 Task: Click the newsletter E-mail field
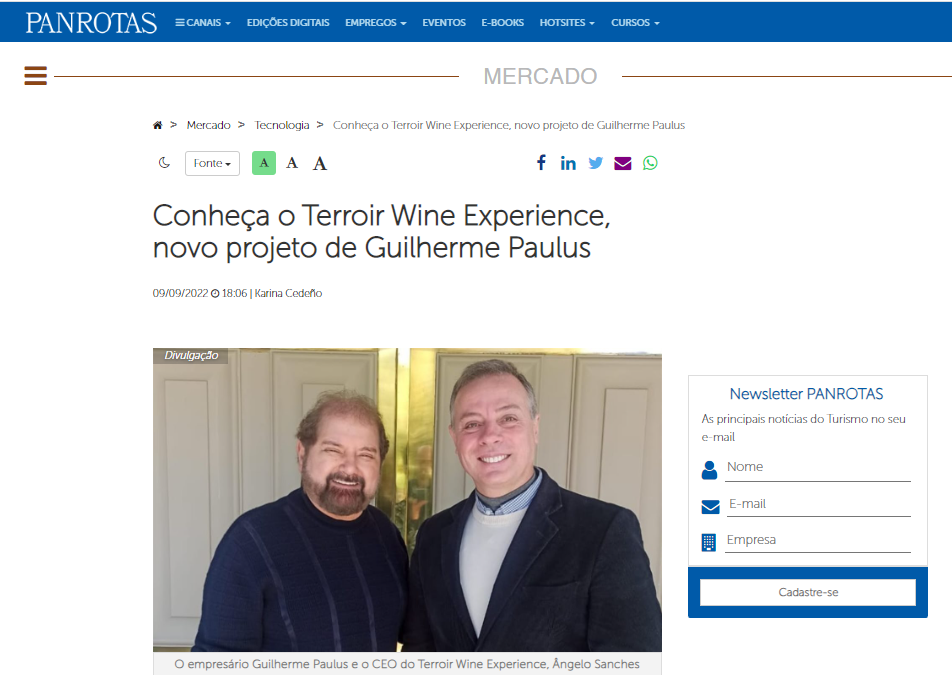point(817,504)
